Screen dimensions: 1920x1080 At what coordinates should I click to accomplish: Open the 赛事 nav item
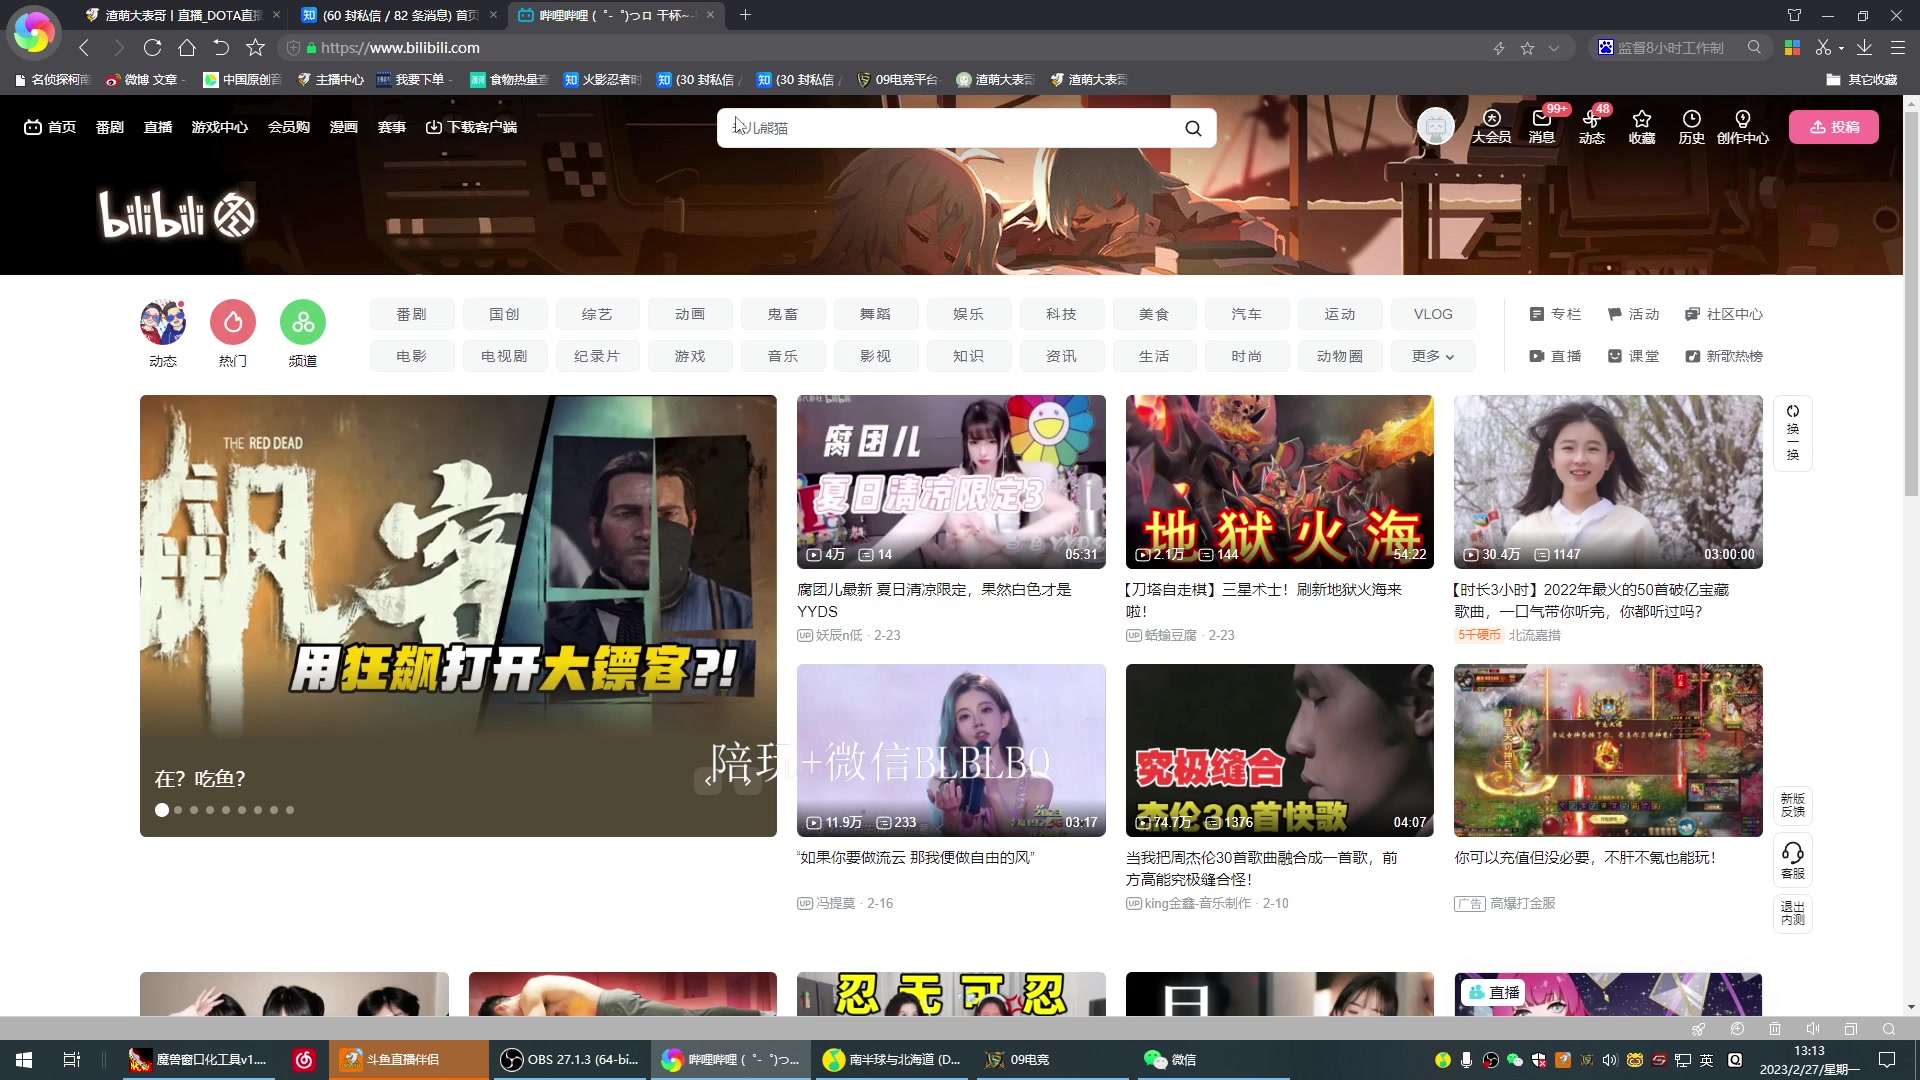coord(392,127)
